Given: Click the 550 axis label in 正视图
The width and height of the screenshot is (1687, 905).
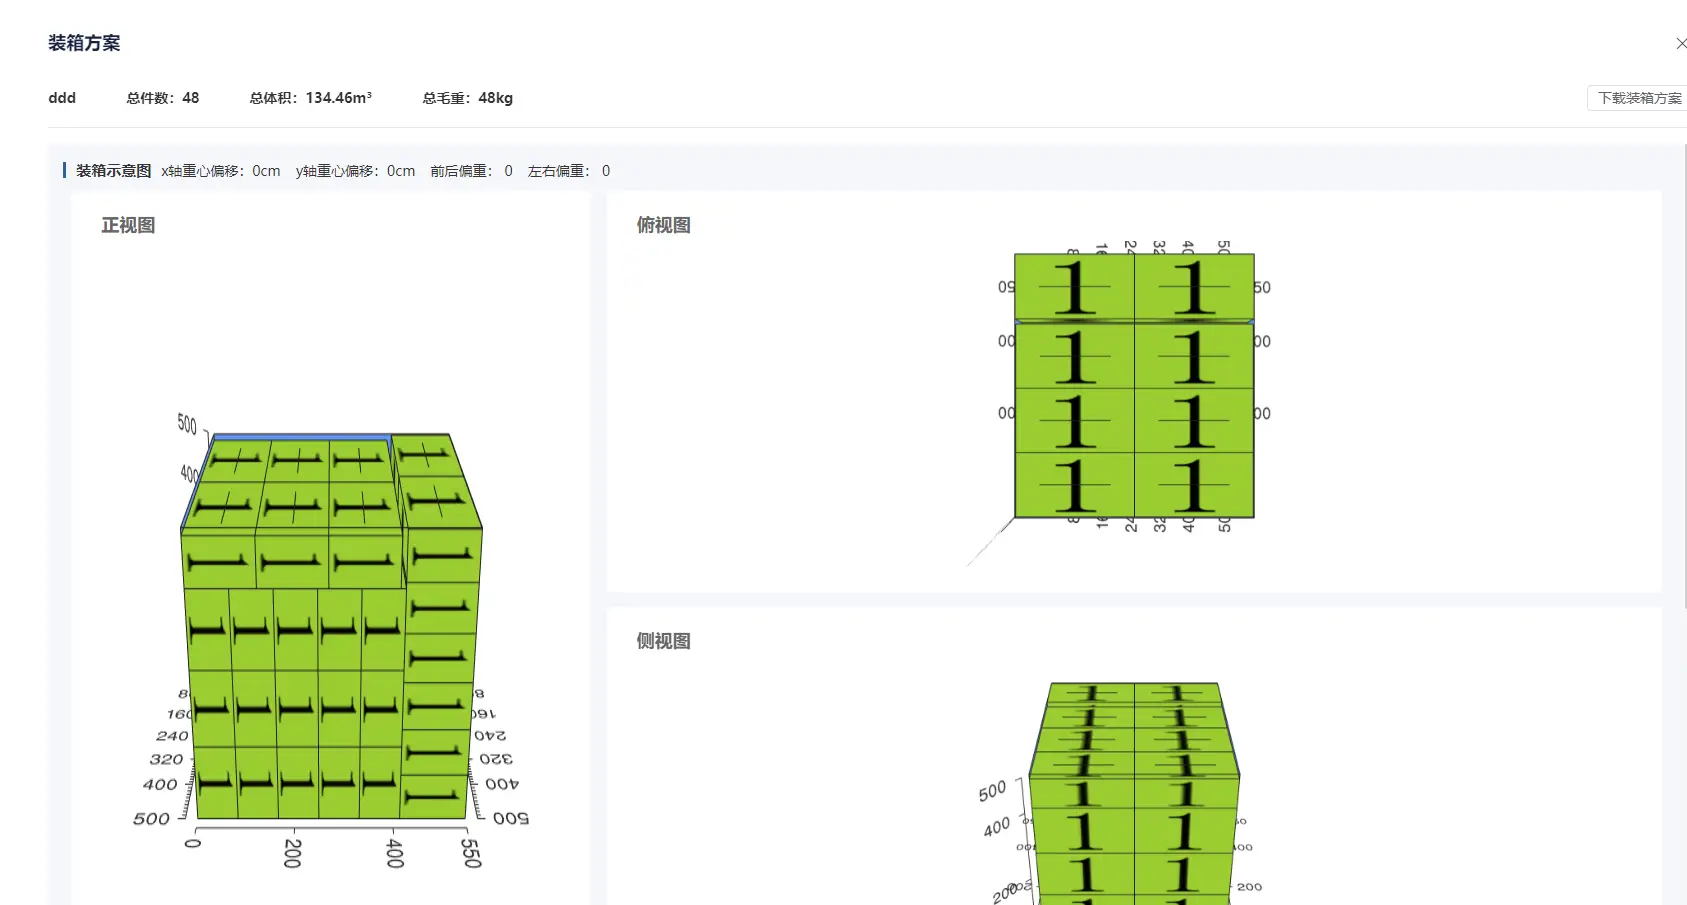Looking at the screenshot, I should click(x=470, y=853).
